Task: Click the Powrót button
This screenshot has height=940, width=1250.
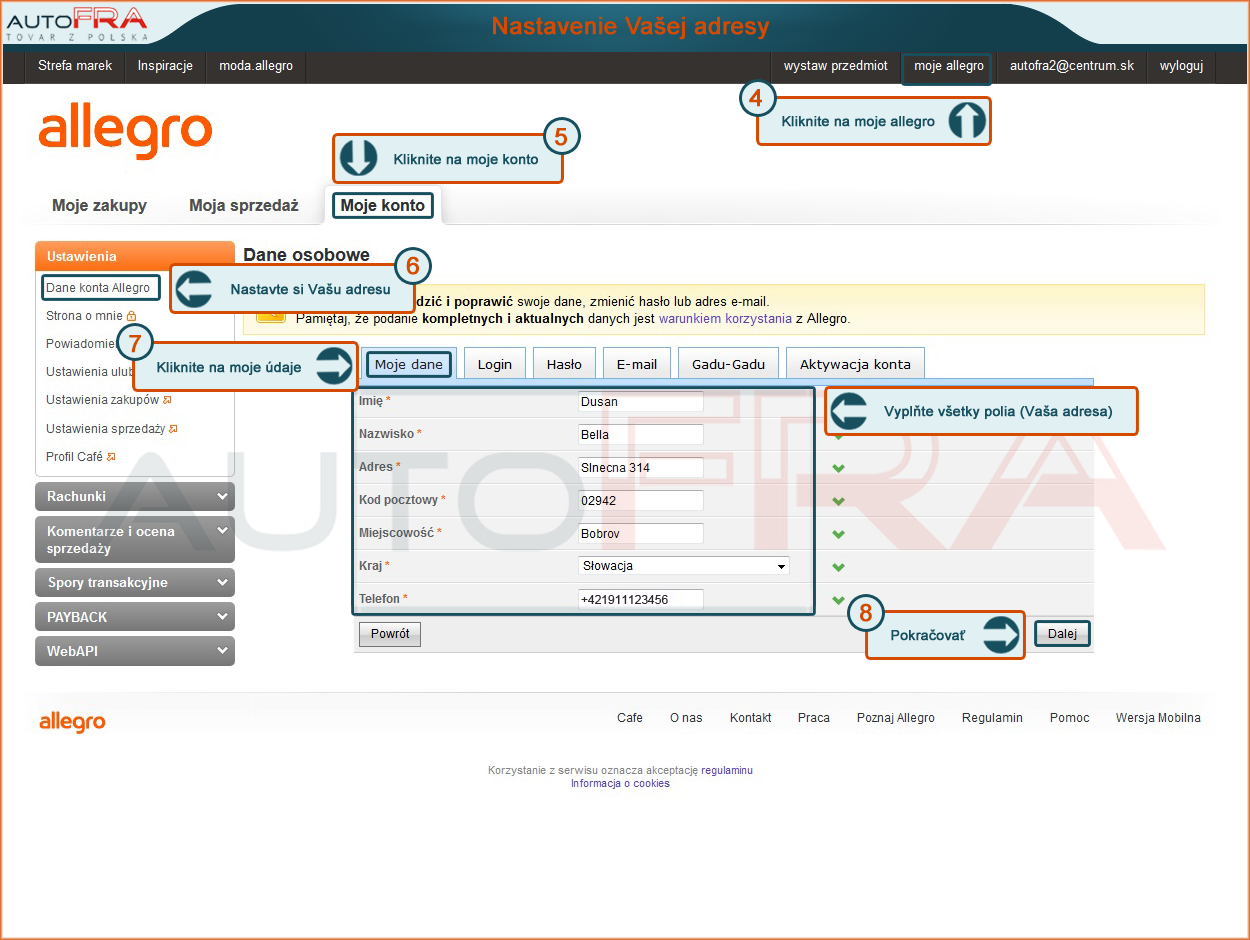Action: tap(390, 634)
